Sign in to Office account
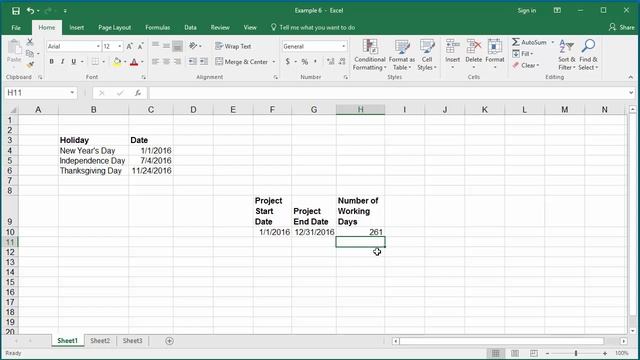 coord(527,11)
